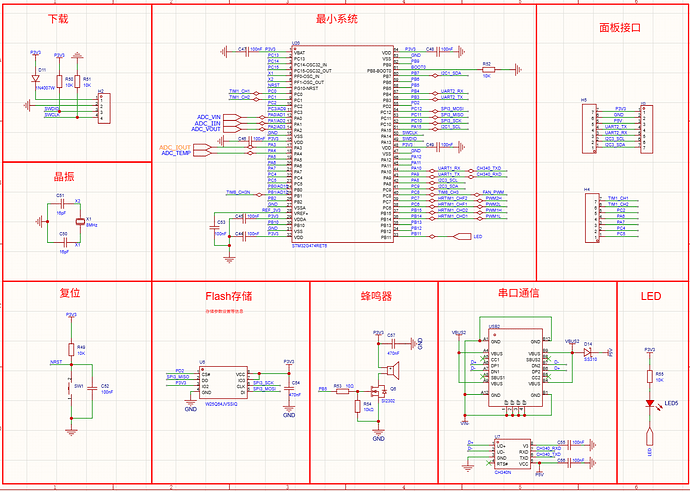Screen dimensions: 690x491
Task: Select the 最小系统 section title
Action: pyautogui.click(x=337, y=19)
